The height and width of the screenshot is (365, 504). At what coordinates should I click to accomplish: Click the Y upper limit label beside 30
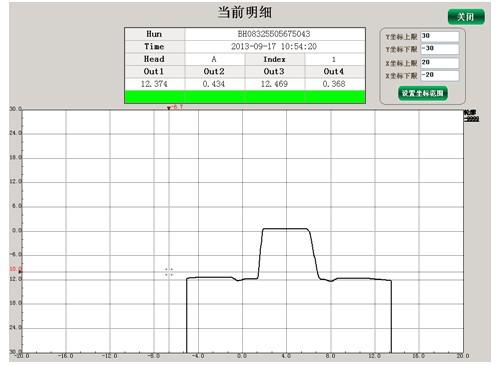(x=401, y=37)
